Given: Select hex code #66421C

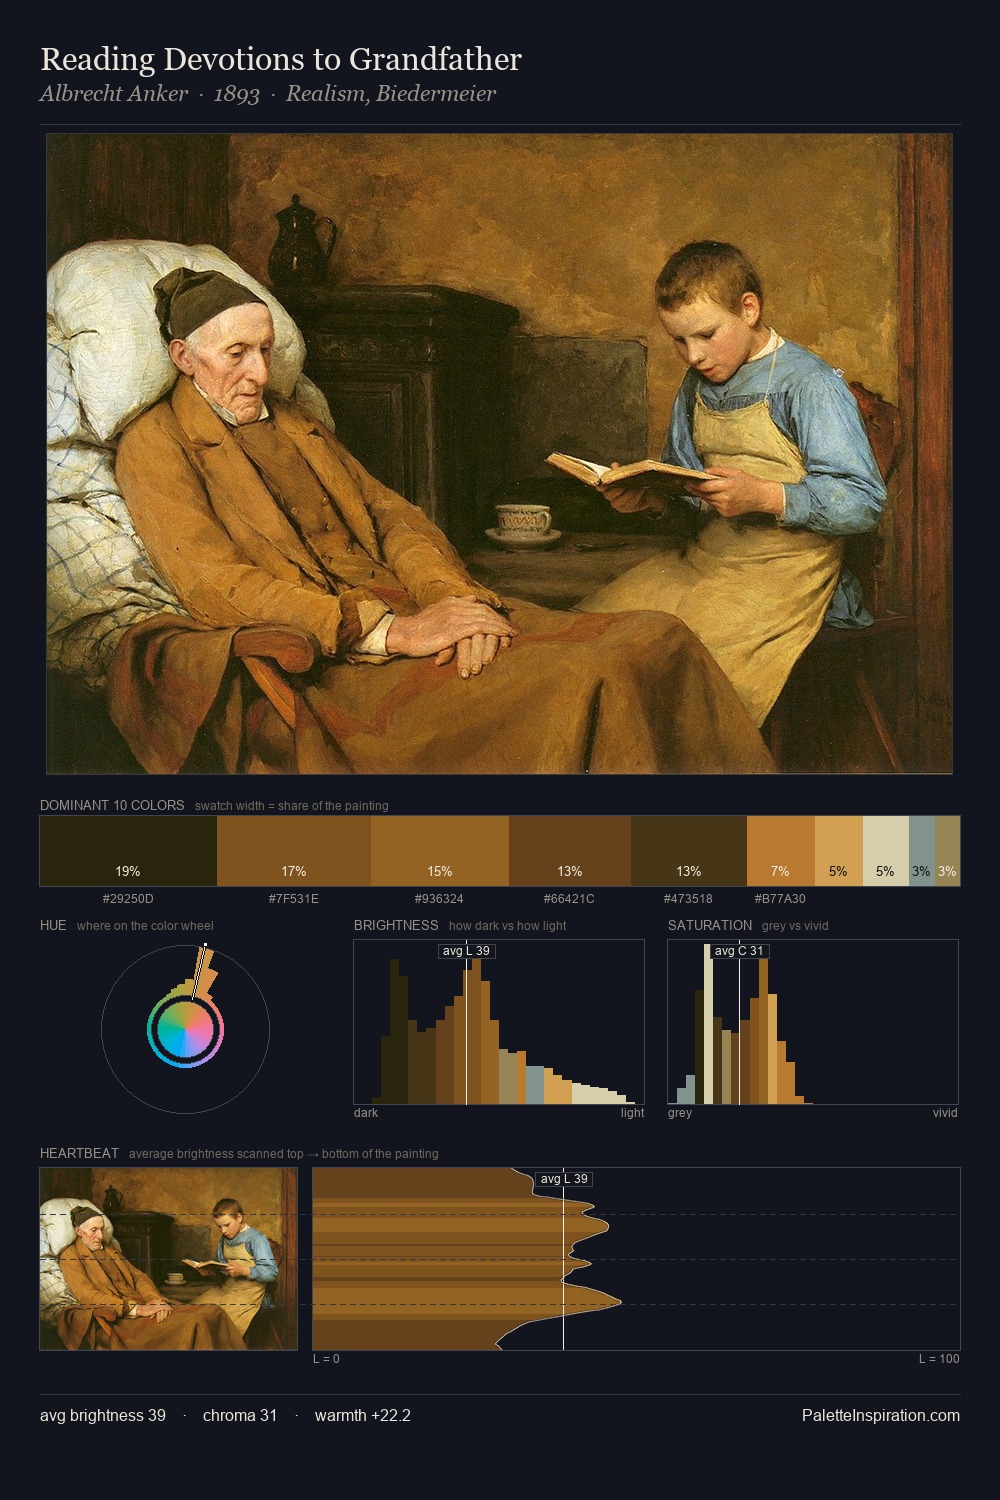Looking at the screenshot, I should point(570,899).
